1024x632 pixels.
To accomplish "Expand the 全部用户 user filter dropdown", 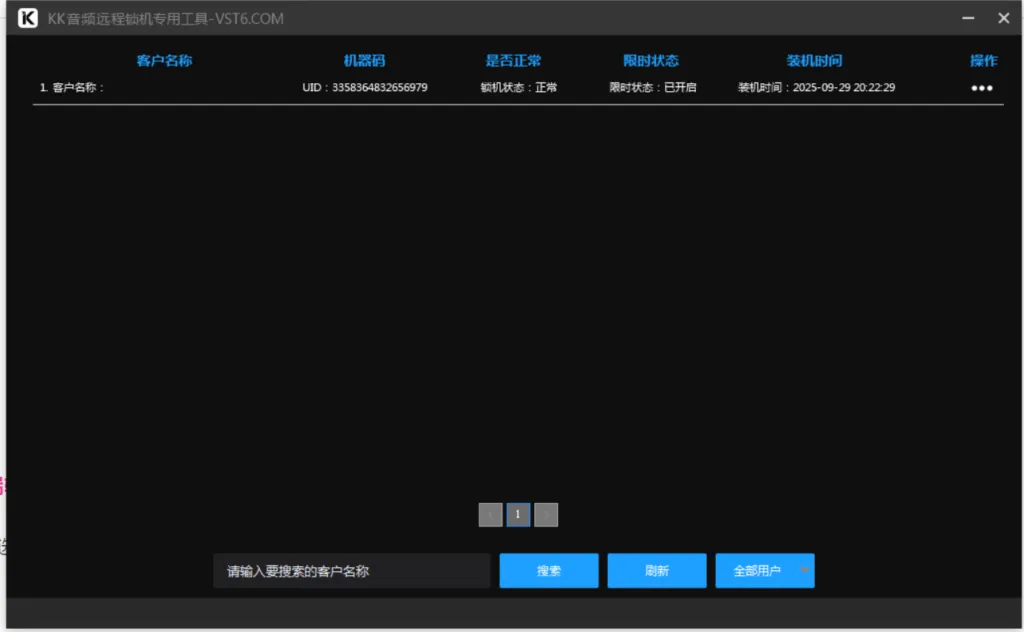I will coord(765,570).
